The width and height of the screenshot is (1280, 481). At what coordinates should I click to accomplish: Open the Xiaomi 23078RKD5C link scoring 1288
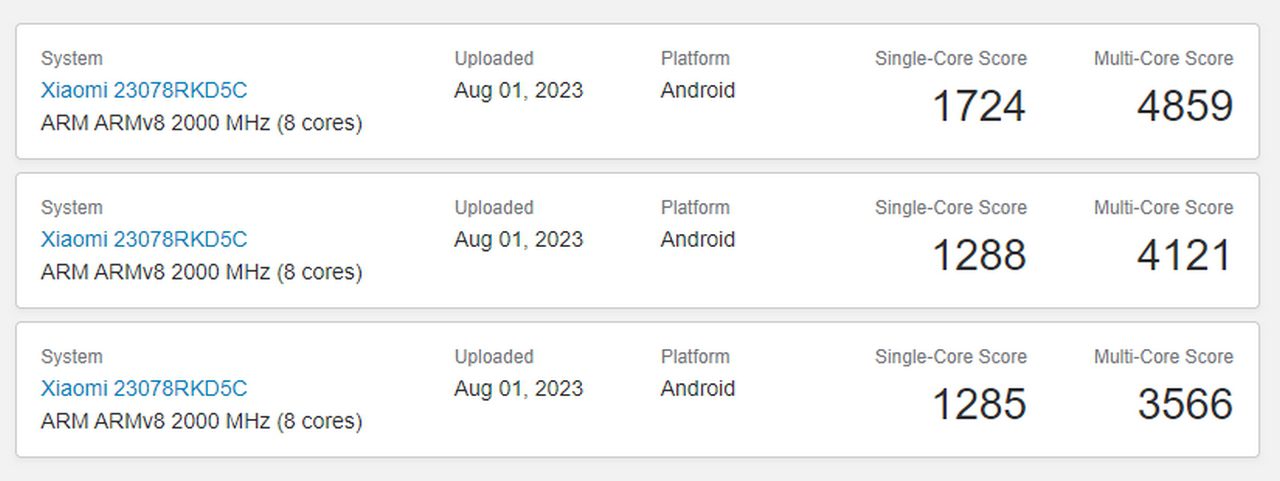[x=143, y=239]
